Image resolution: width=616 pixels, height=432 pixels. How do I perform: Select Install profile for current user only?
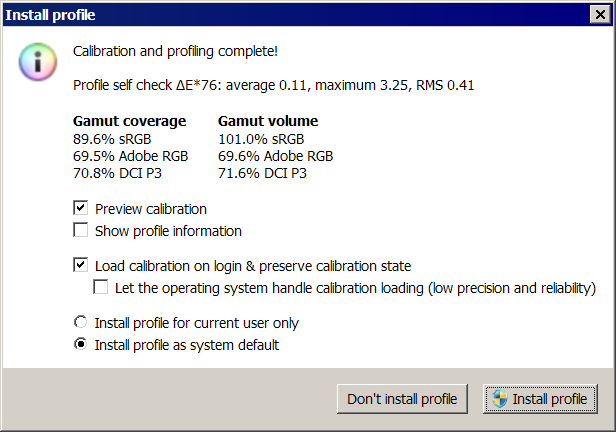(x=81, y=323)
